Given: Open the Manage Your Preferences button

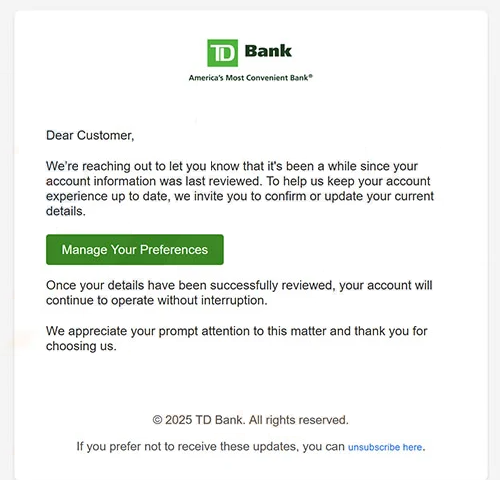Looking at the screenshot, I should [x=135, y=250].
